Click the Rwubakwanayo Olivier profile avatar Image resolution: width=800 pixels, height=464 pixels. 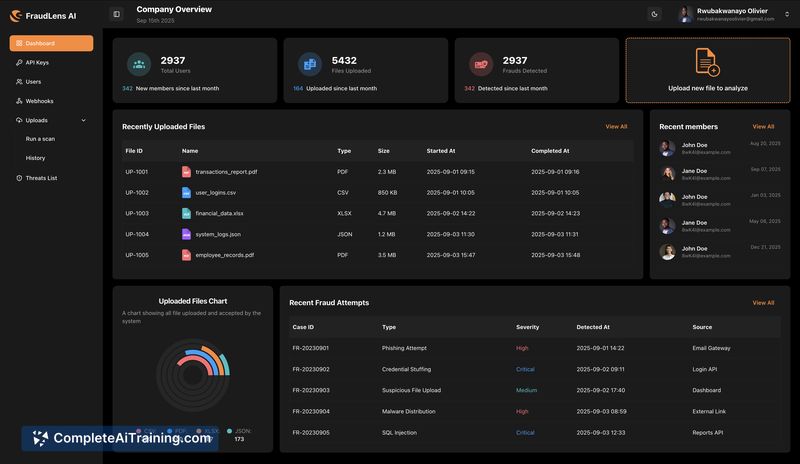pos(686,14)
